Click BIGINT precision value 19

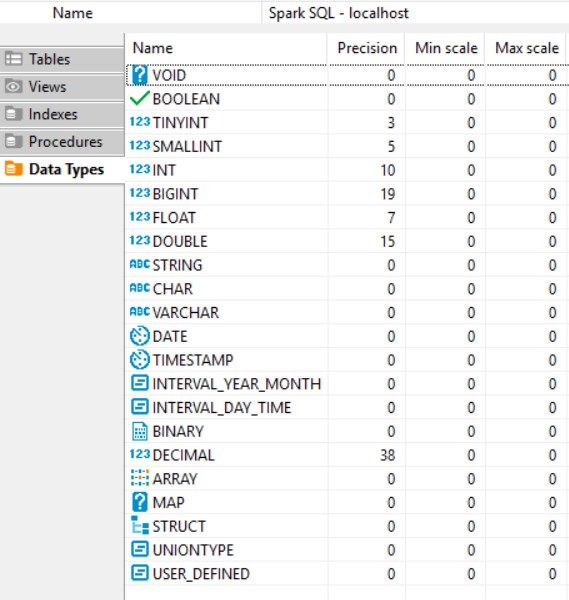(388, 194)
